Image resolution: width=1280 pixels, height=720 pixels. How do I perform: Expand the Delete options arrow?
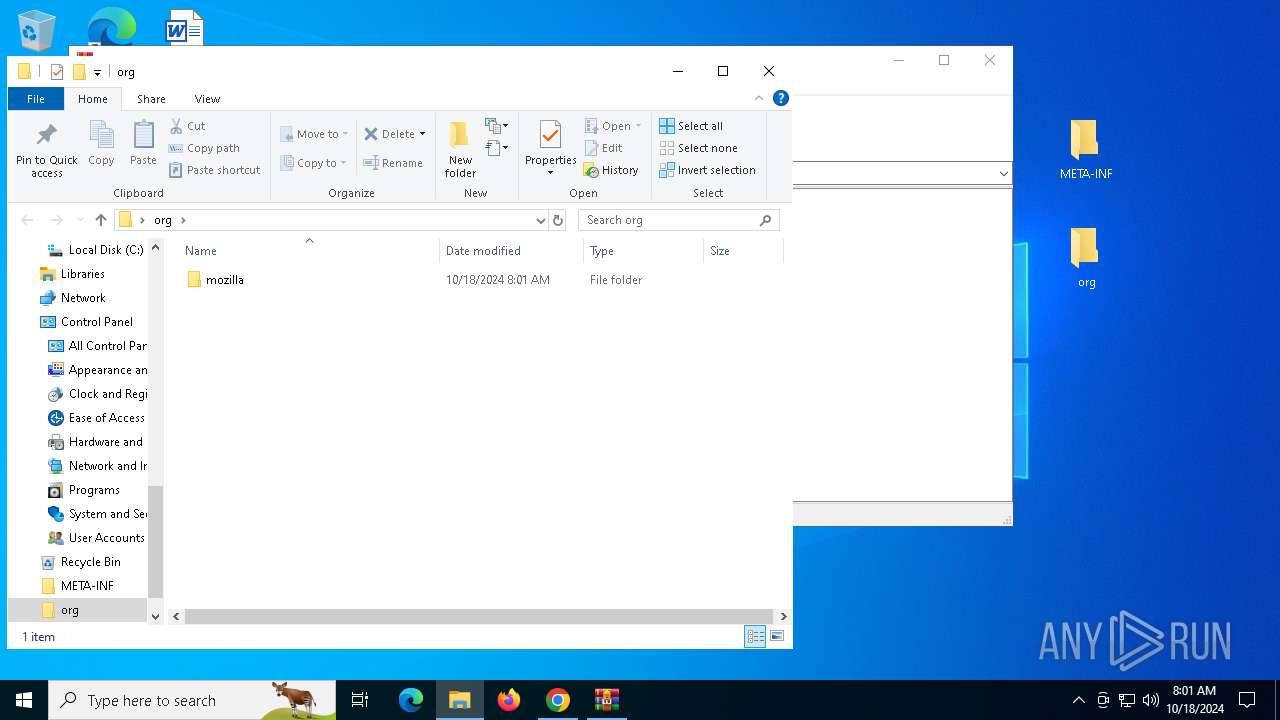click(422, 134)
